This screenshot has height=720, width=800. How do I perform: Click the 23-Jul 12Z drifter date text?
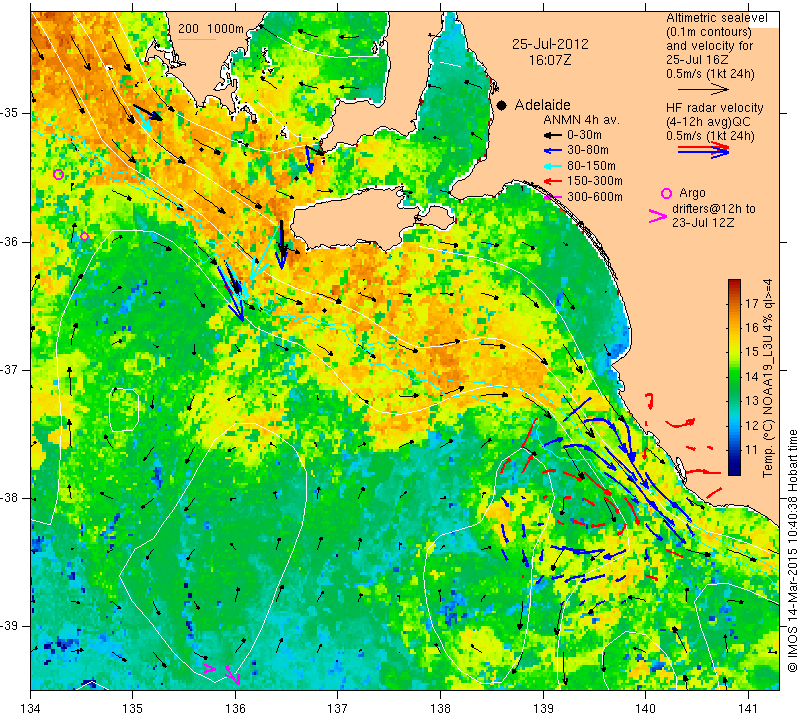pyautogui.click(x=703, y=223)
